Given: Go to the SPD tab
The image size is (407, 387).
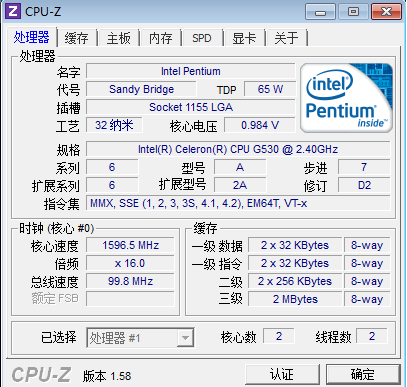Looking at the screenshot, I should tap(202, 38).
